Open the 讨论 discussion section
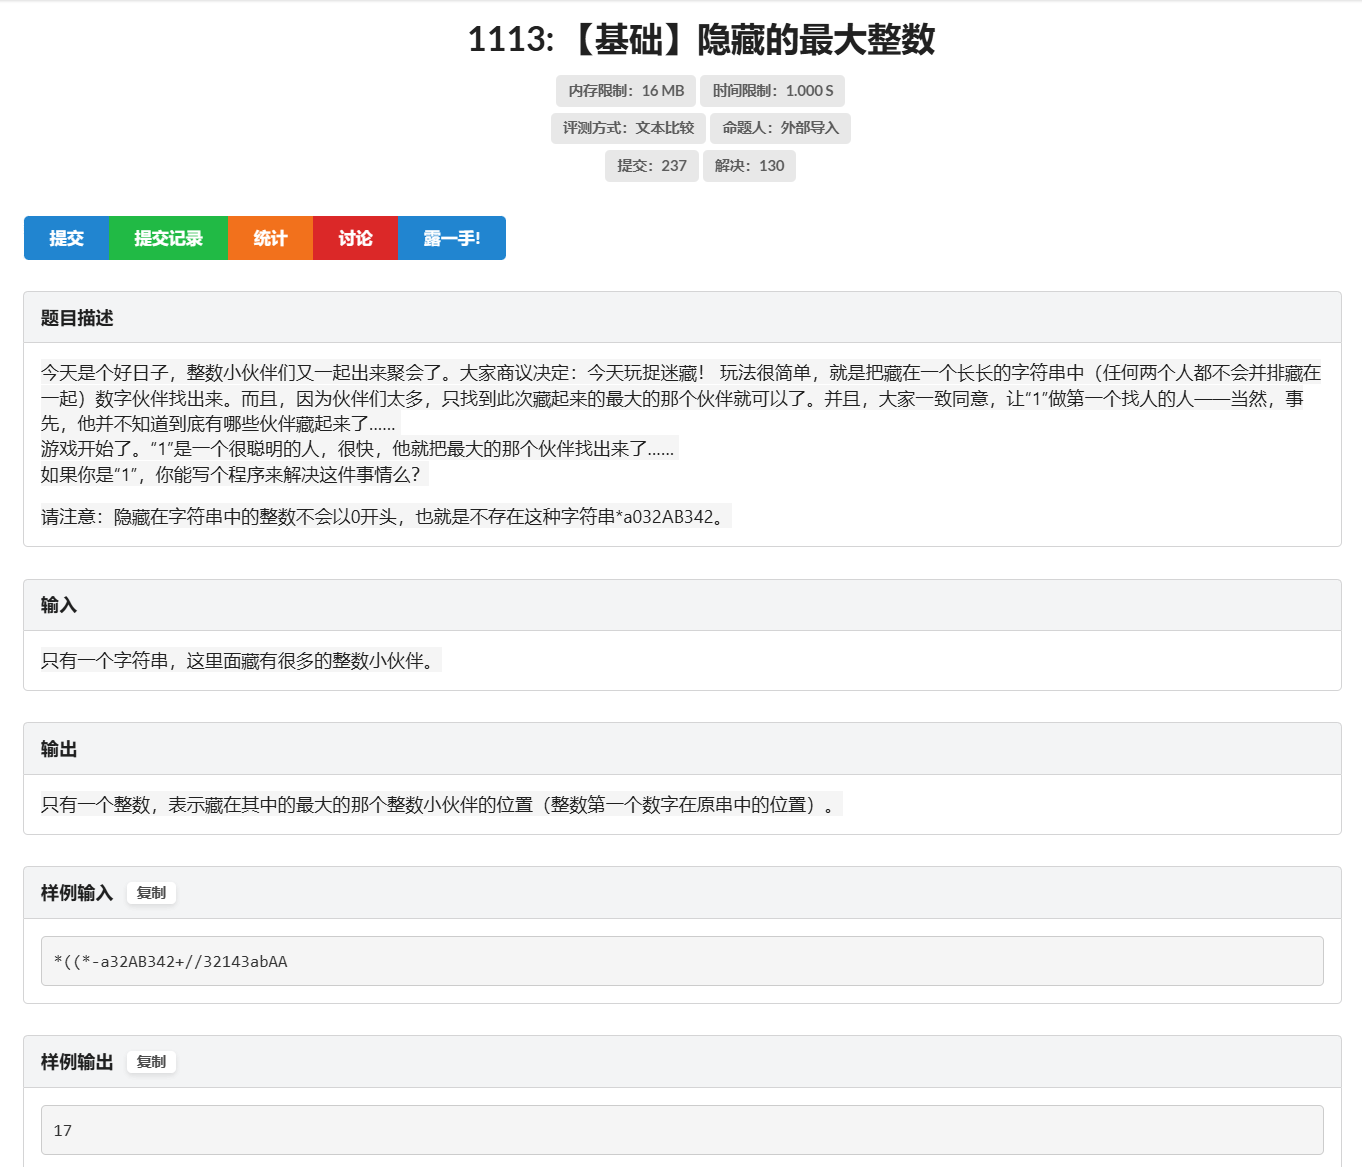The image size is (1362, 1167). coord(355,238)
